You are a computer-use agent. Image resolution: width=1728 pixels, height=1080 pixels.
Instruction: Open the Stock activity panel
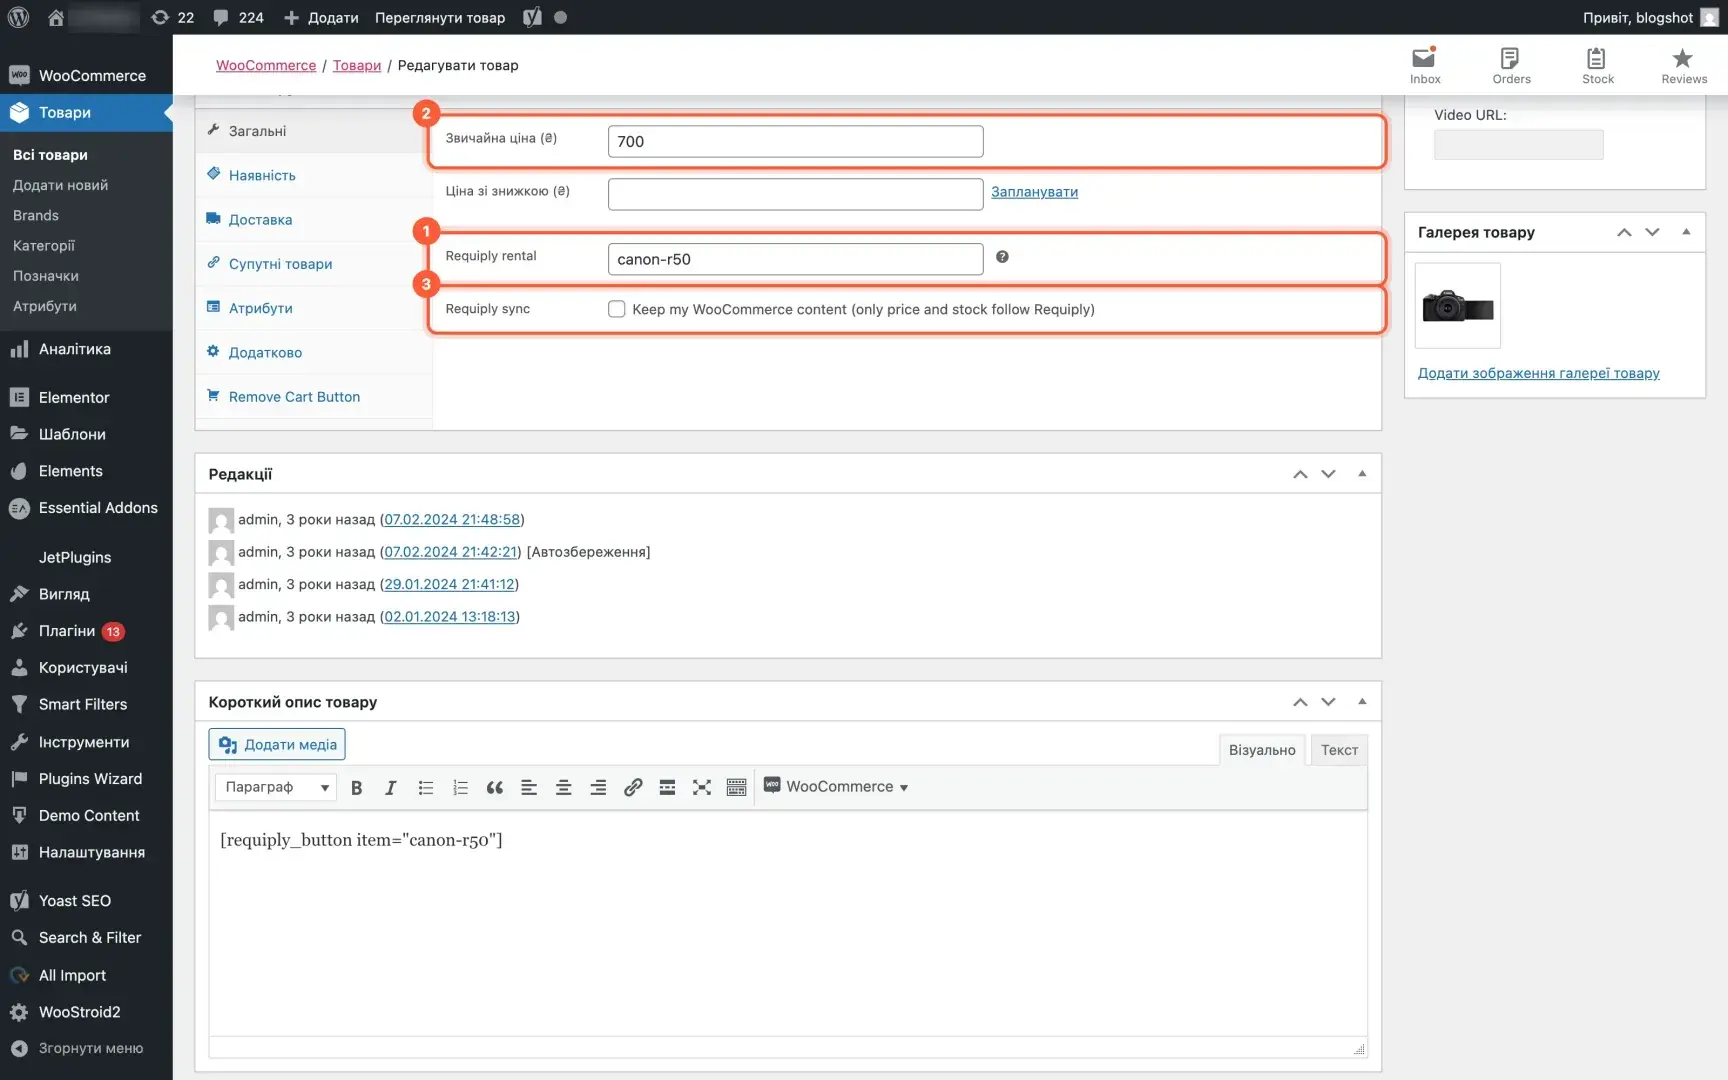(x=1597, y=65)
